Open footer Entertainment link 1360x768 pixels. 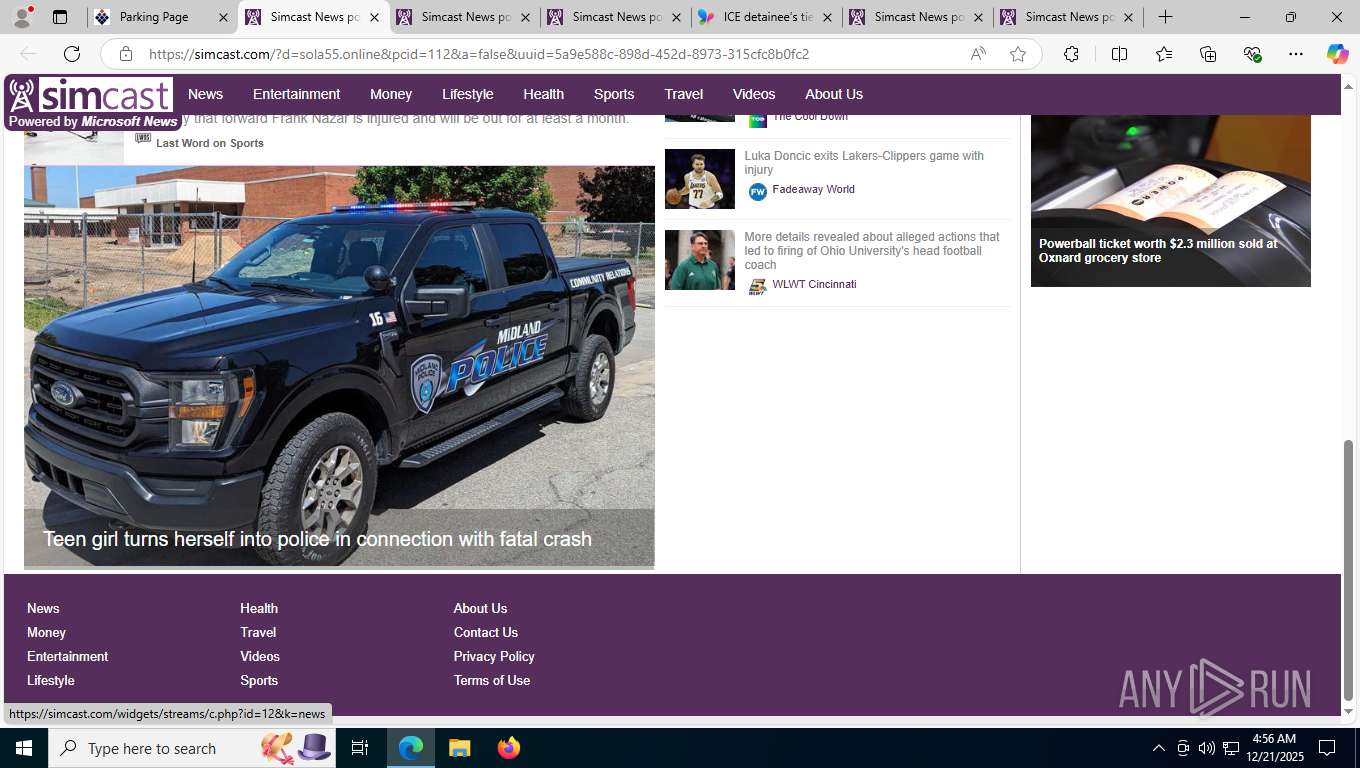(x=67, y=656)
